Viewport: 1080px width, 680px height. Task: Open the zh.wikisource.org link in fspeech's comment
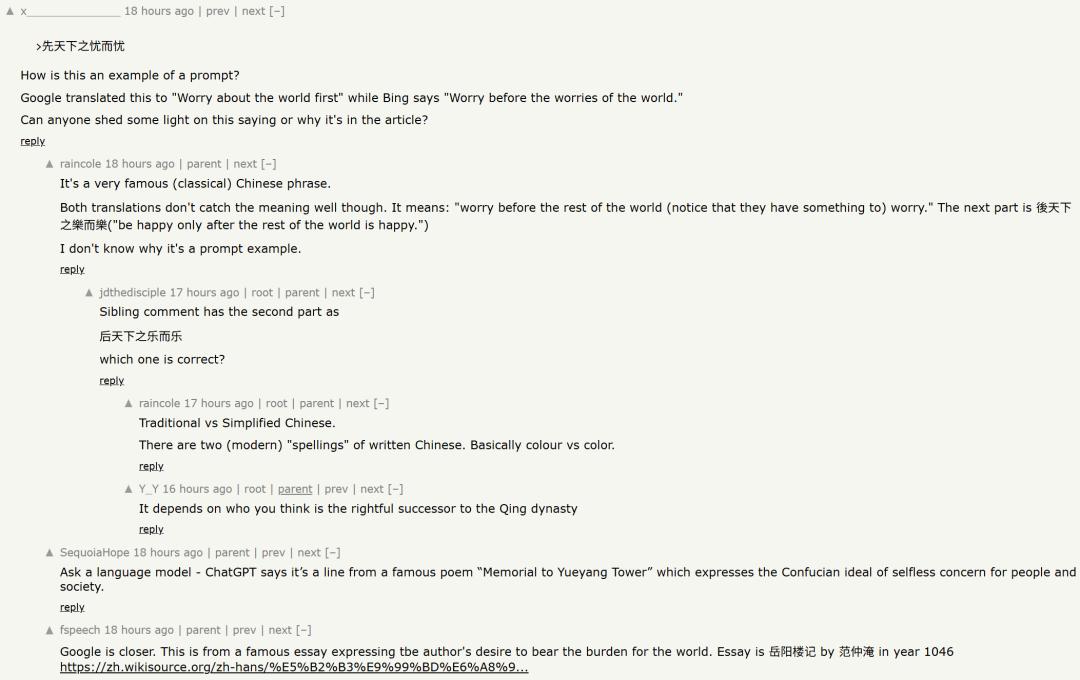(294, 667)
